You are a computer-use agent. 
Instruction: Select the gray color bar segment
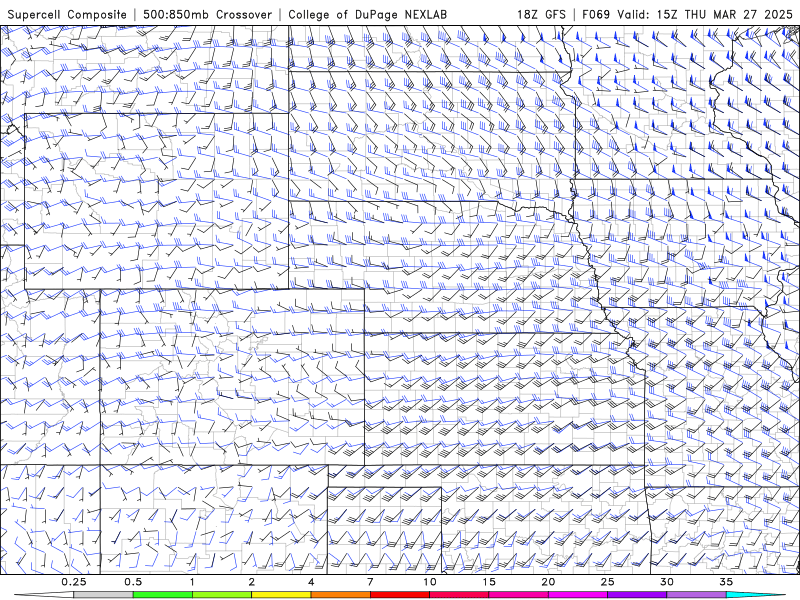pos(104,595)
